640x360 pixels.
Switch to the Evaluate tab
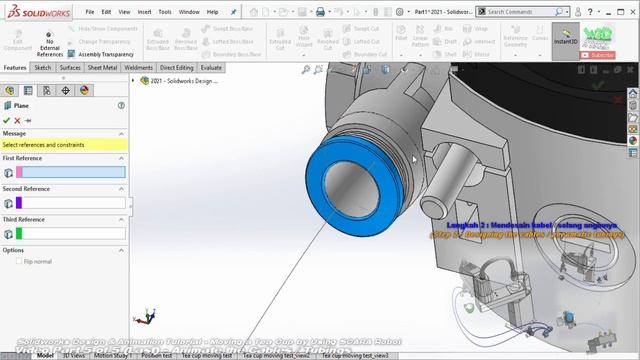[x=211, y=68]
